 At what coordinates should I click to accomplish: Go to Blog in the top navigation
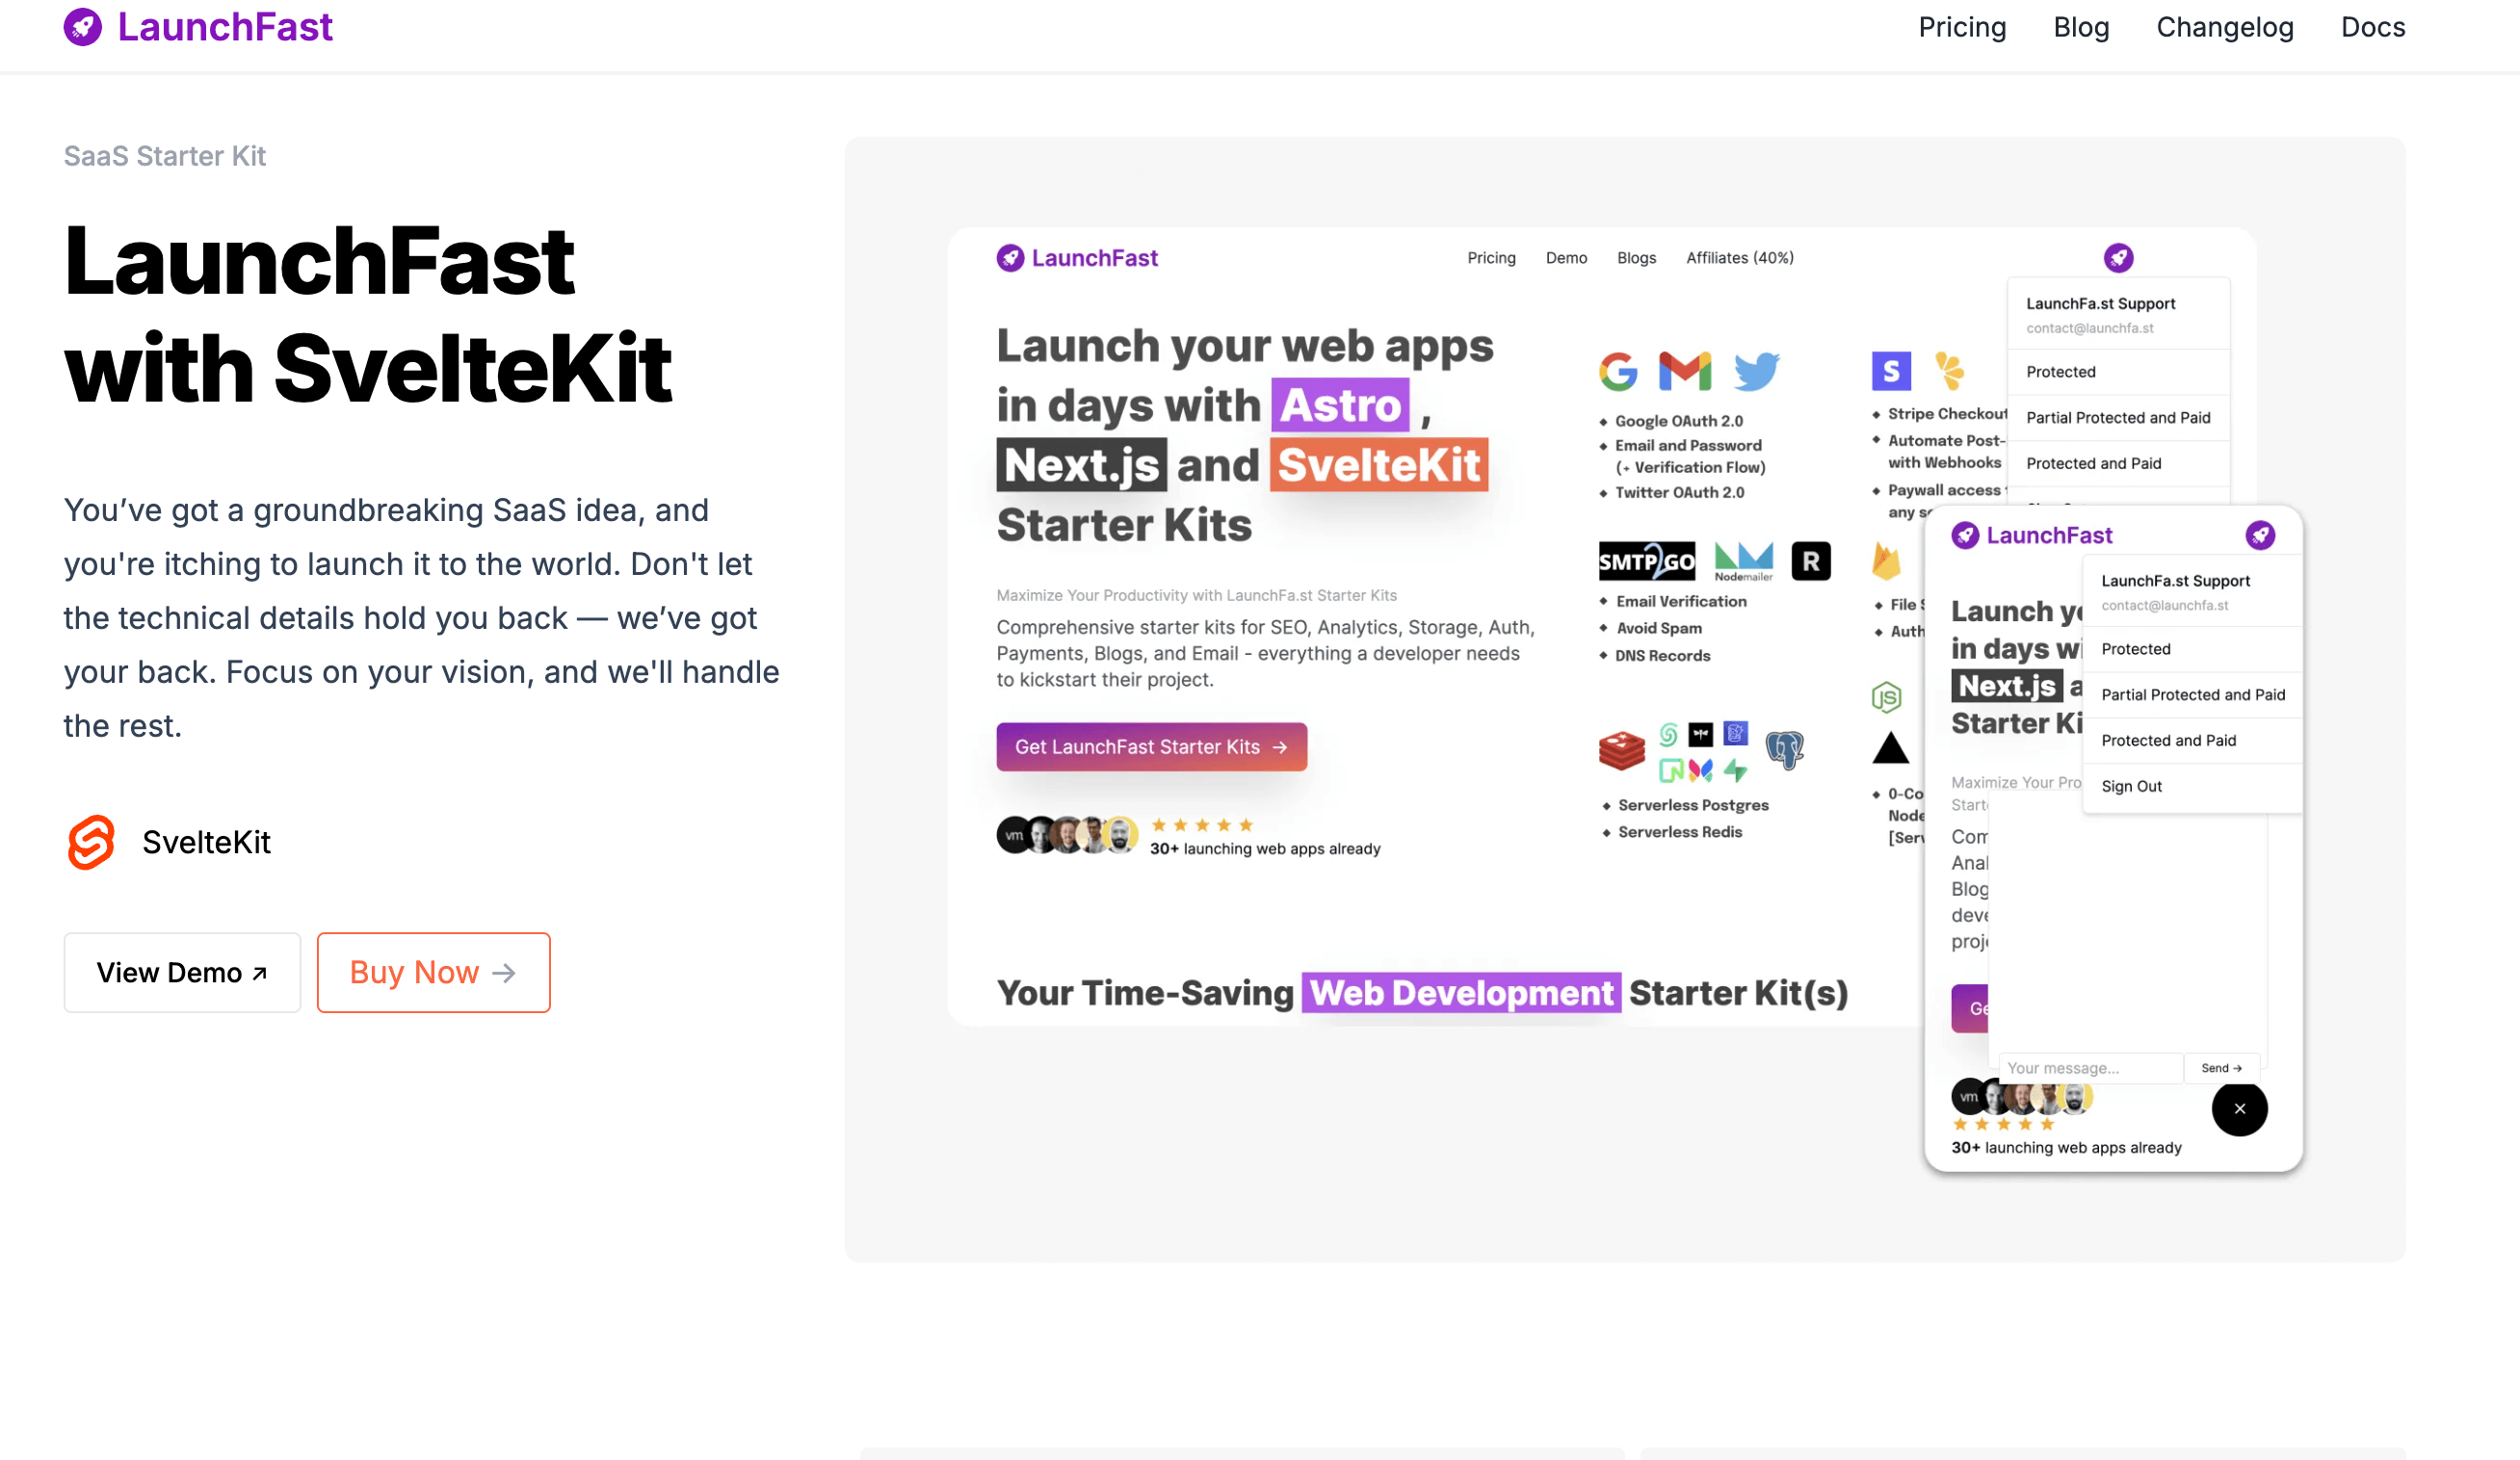coord(2081,27)
